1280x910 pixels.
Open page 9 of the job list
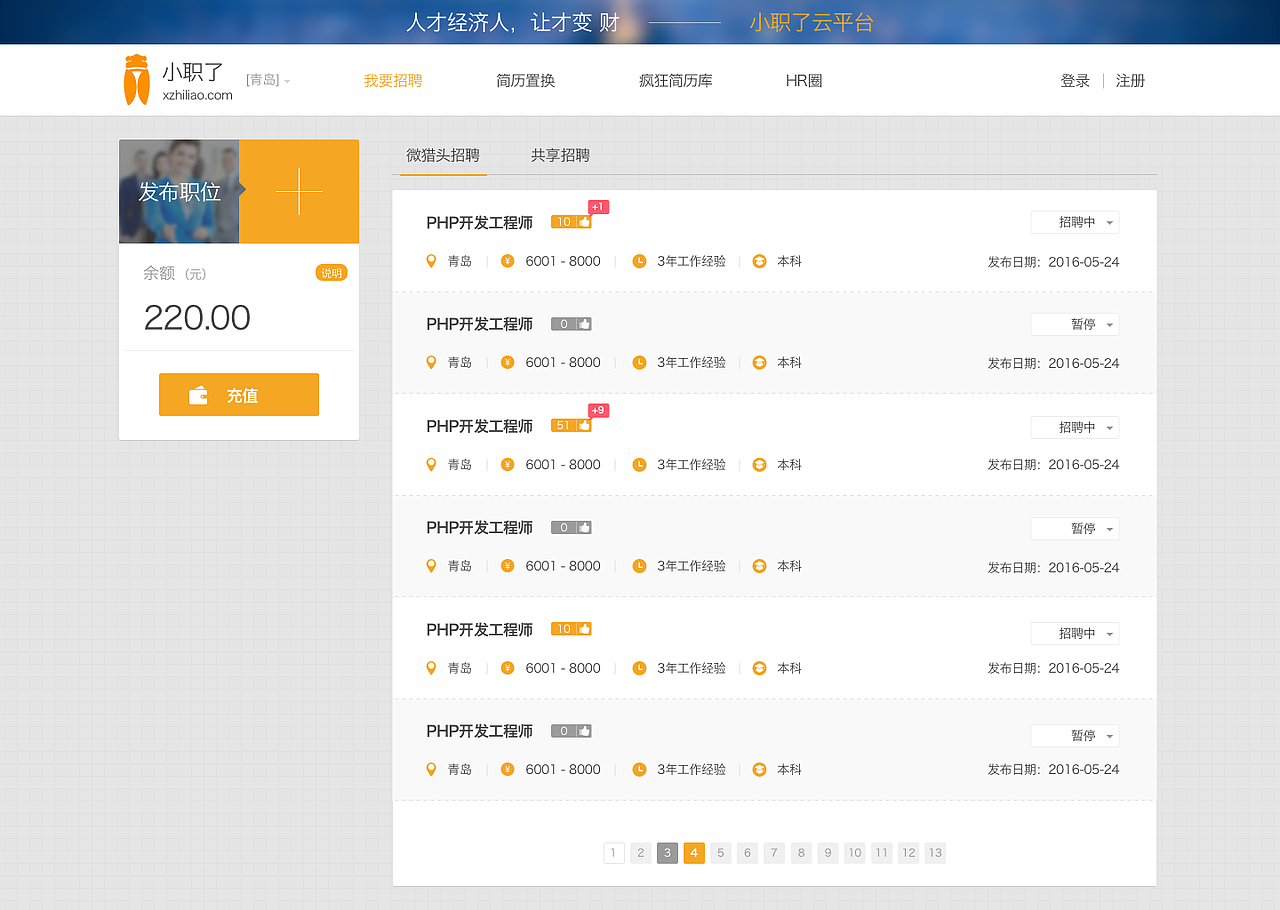point(828,853)
